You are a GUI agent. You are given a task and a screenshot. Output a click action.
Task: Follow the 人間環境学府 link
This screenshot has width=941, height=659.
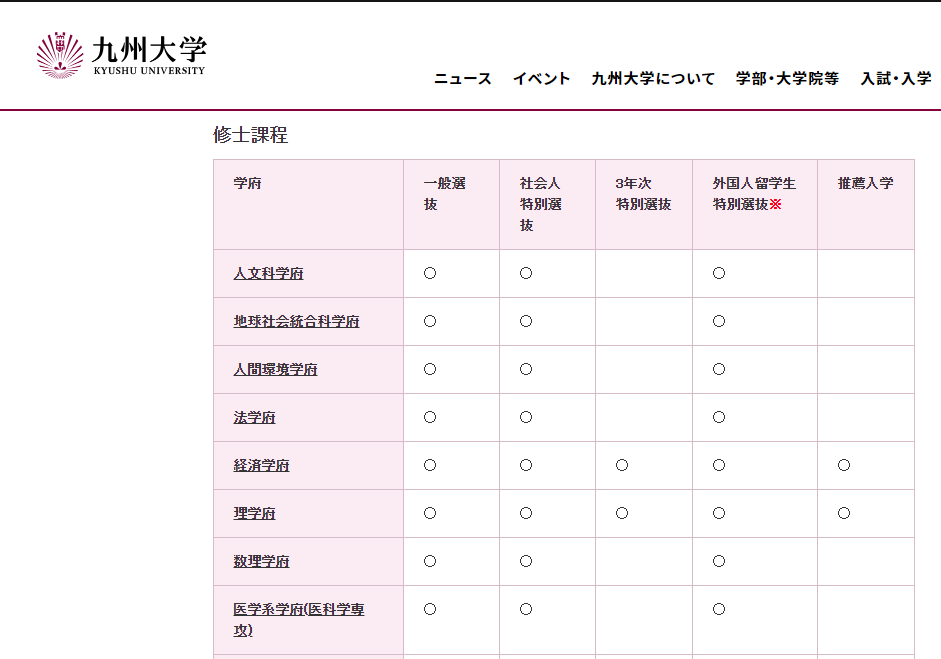pyautogui.click(x=275, y=370)
